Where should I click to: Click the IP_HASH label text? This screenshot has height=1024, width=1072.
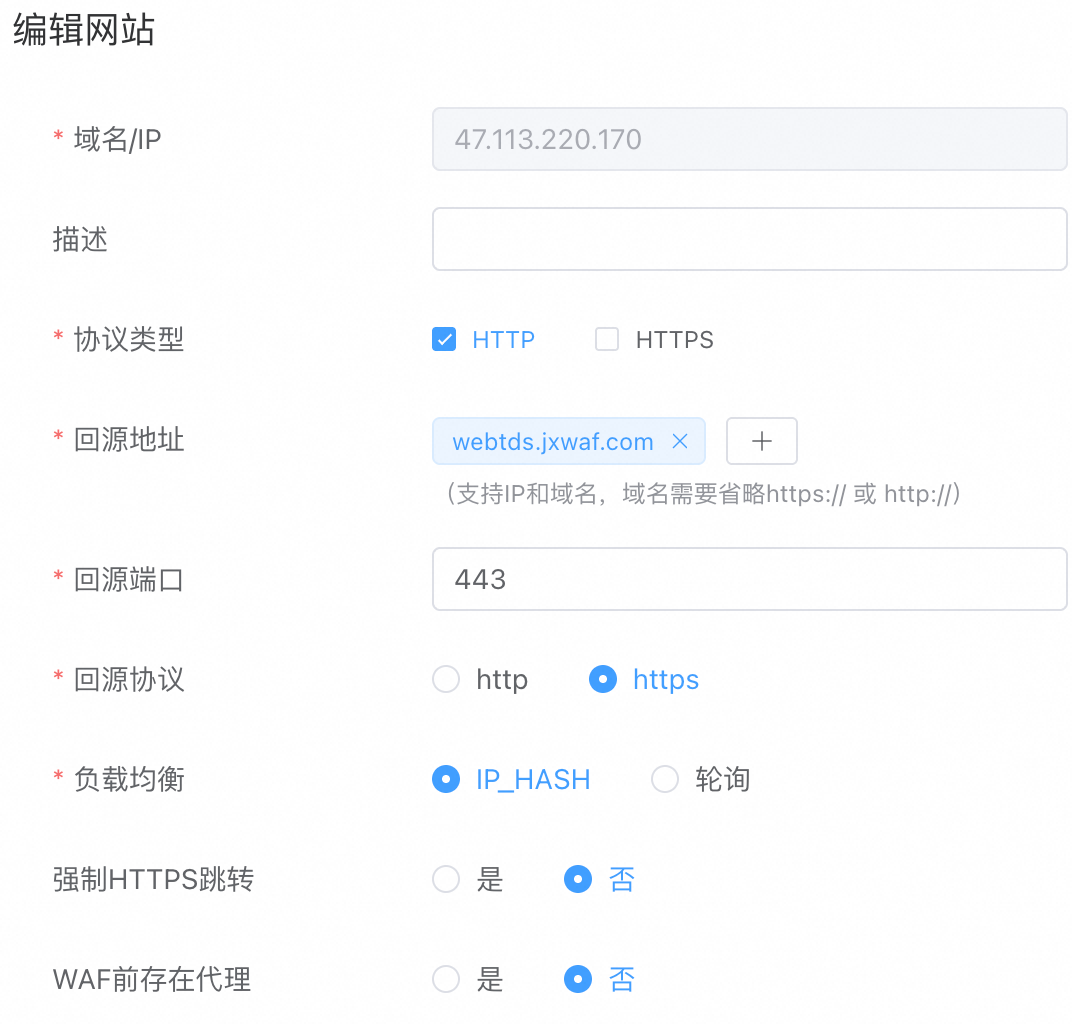tap(533, 779)
